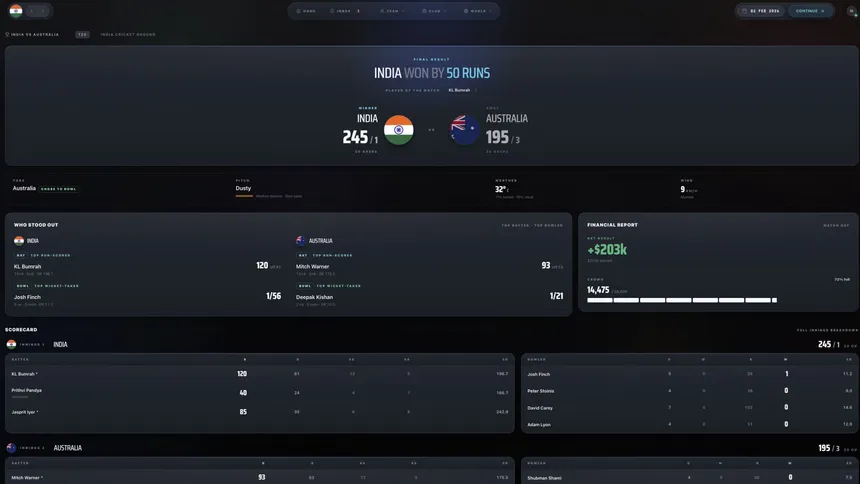Select Josh Finch top wicket-taker entry
Screen dimensions: 860x484
pos(147,297)
